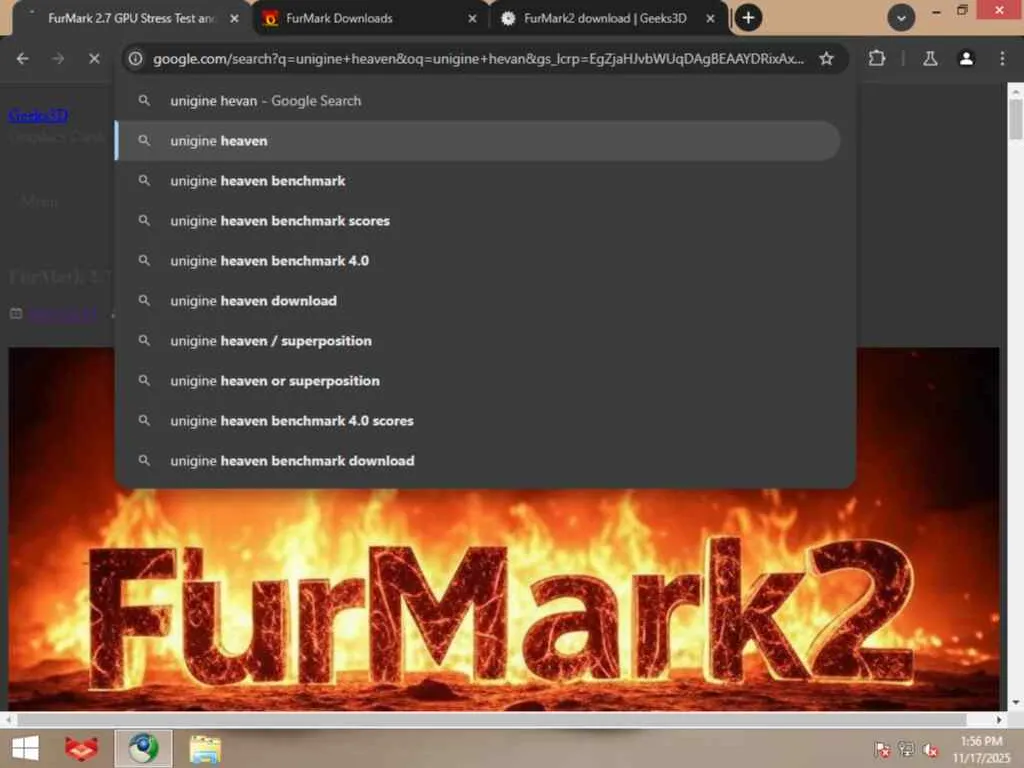
Task: Close the FurMark 2.7 GPU Stress Test tab
Action: [234, 19]
